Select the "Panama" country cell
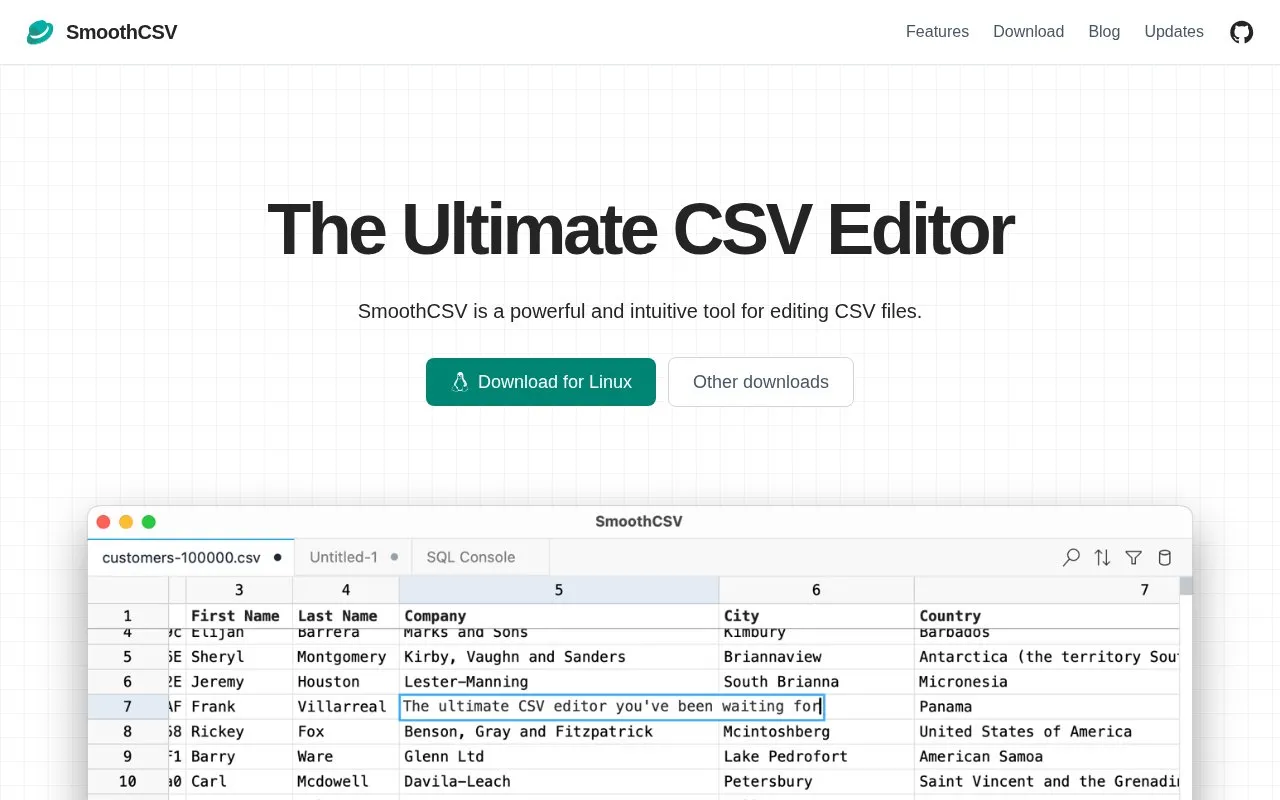1280x800 pixels. [x=1047, y=707]
